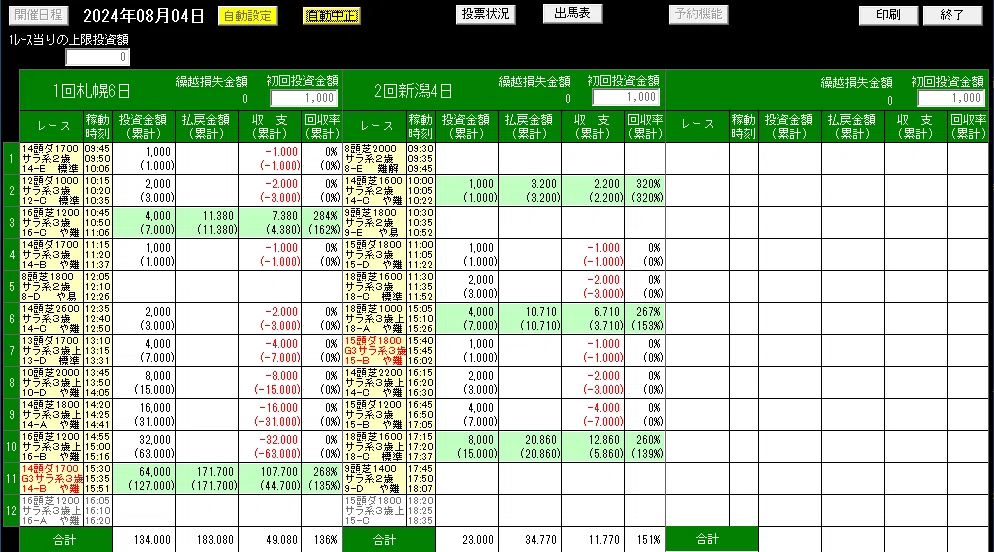The height and width of the screenshot is (552, 994).
Task: Focus 初回投資金額 field for 2回新潟4日
Action: [626, 97]
